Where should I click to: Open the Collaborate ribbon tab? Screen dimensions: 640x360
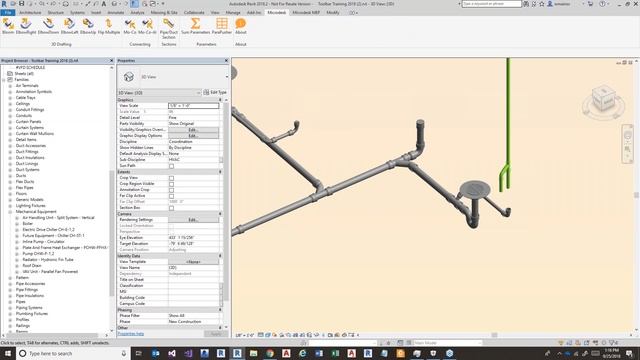pyautogui.click(x=194, y=13)
